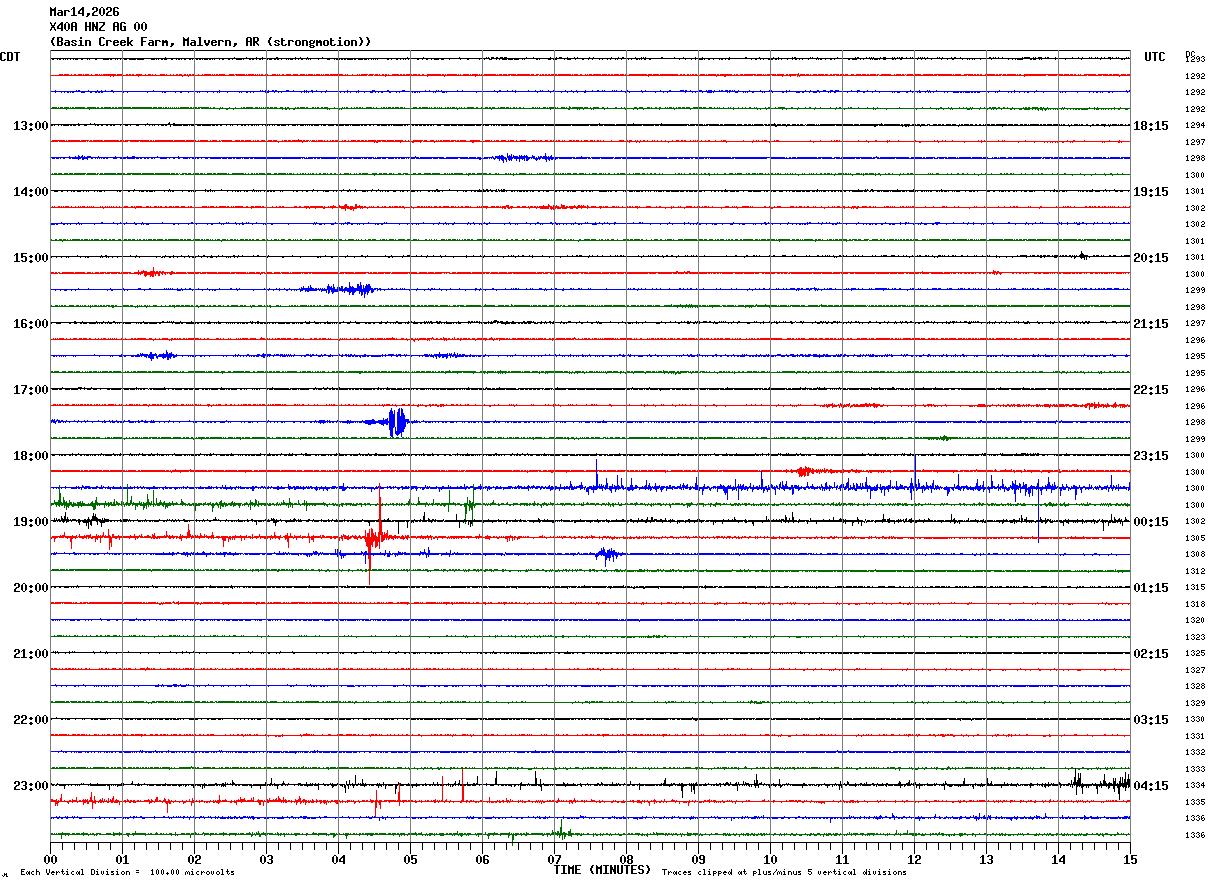Click DC value 1334
Viewport: 1210px width, 886px height.
pyautogui.click(x=1195, y=786)
